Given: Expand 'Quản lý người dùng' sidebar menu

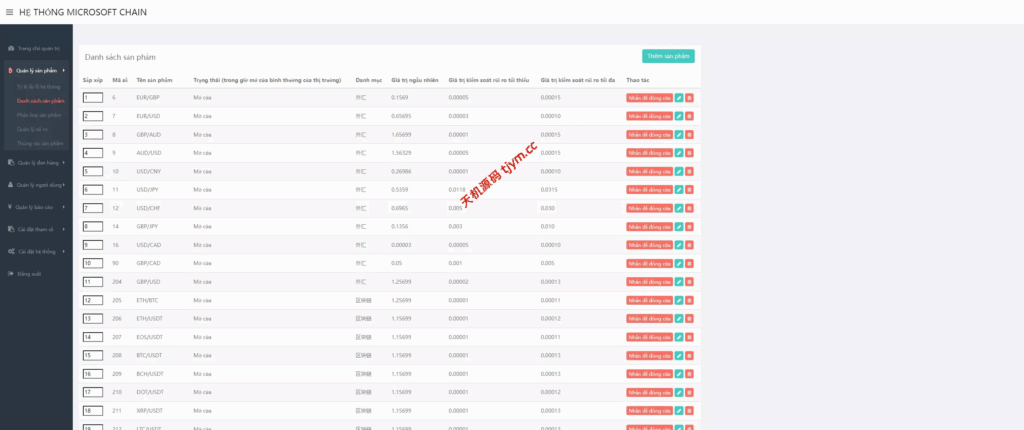Looking at the screenshot, I should click(36, 185).
